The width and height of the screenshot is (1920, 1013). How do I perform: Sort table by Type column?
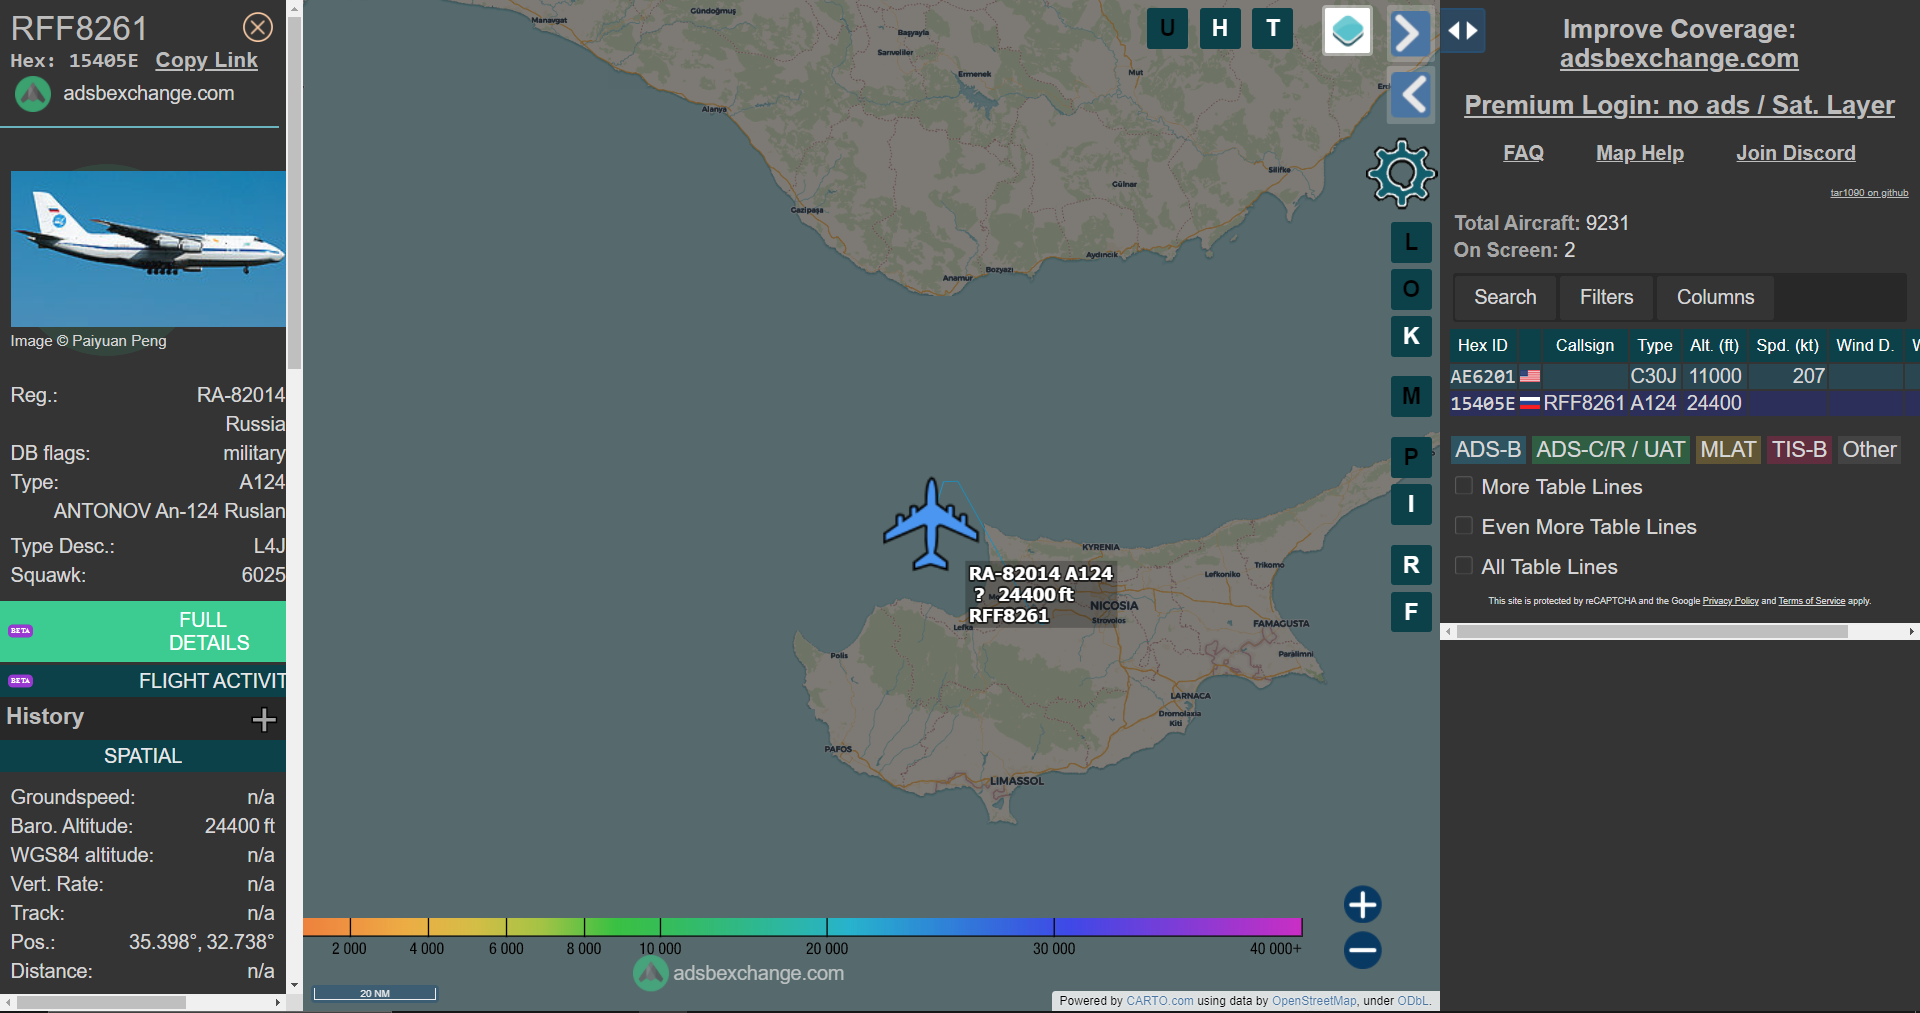click(x=1654, y=345)
